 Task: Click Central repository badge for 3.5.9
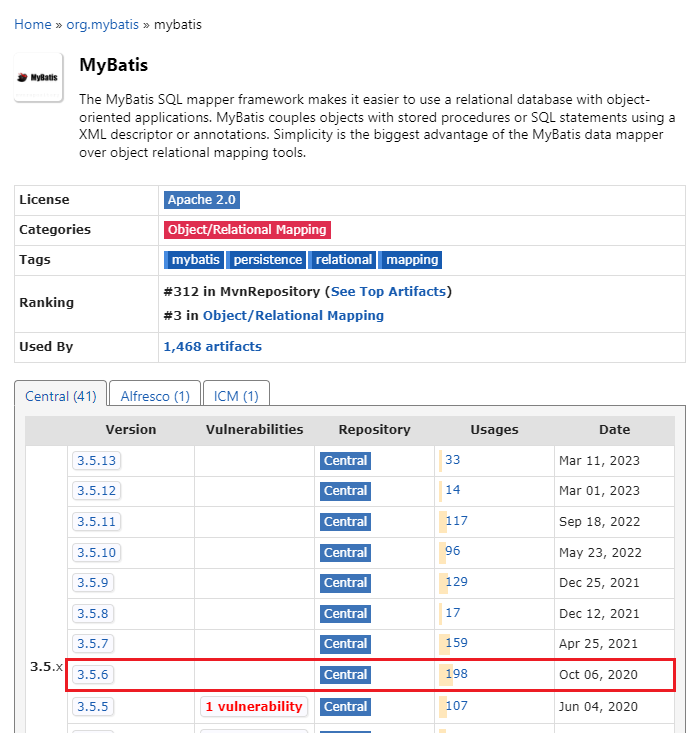pyautogui.click(x=345, y=583)
